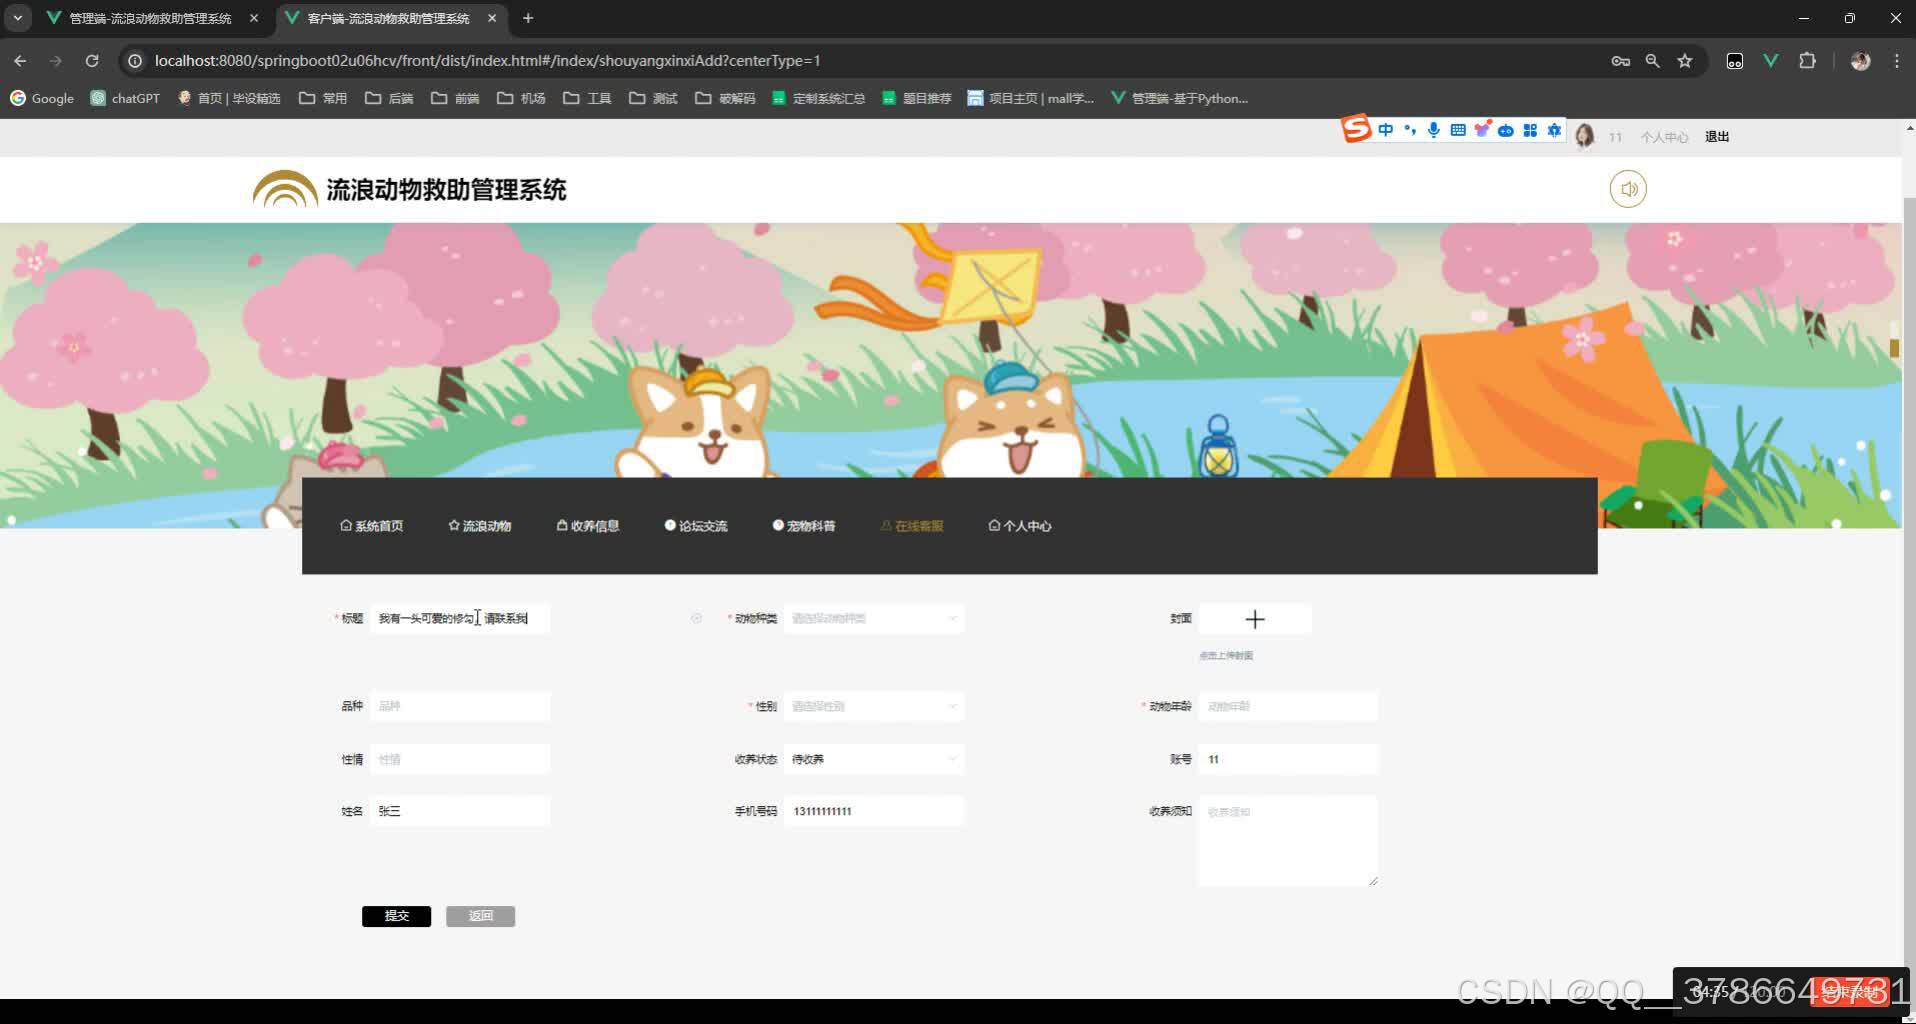Image resolution: width=1916 pixels, height=1024 pixels.
Task: Click 退出 logout link
Action: 1717,137
